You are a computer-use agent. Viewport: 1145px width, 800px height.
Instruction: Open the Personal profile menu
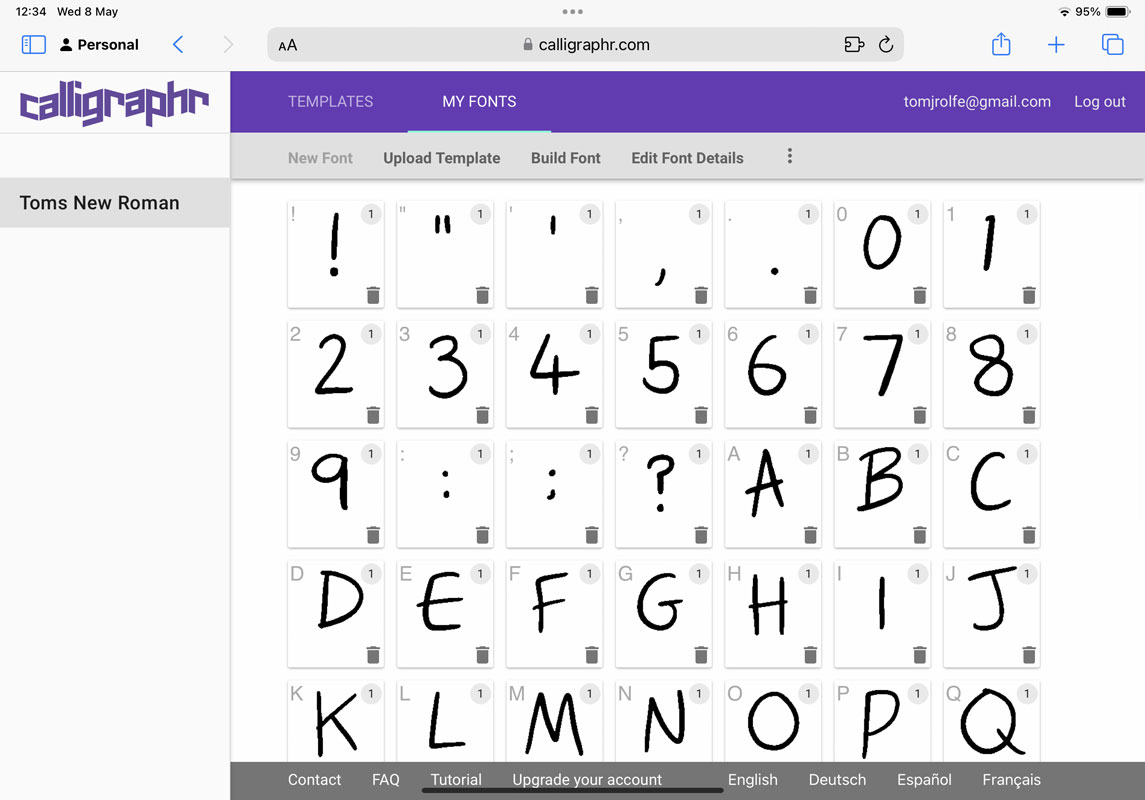click(99, 45)
